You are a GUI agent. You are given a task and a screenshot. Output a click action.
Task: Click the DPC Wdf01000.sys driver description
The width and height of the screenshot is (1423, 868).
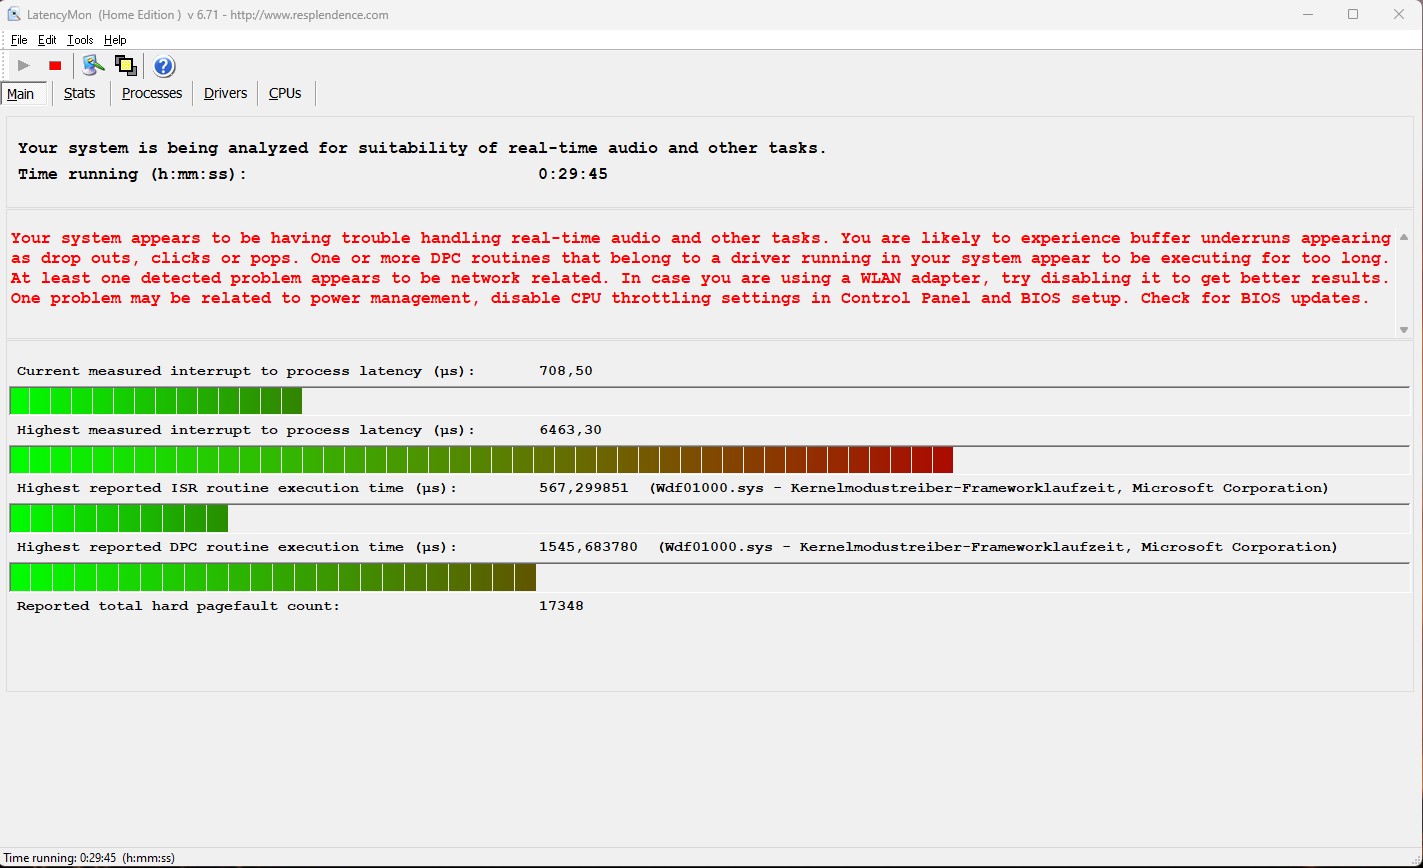click(x=998, y=547)
